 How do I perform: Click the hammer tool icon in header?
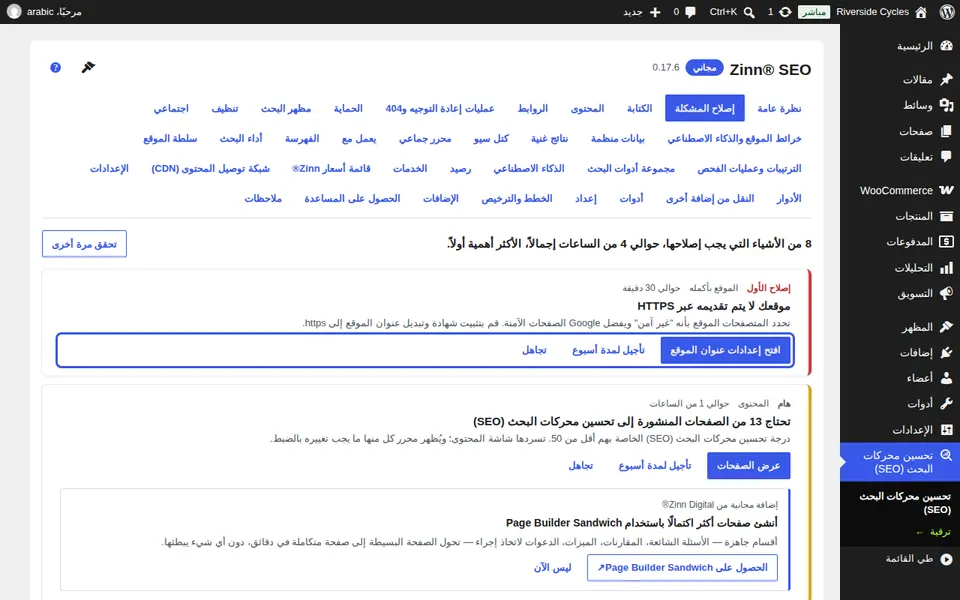point(88,67)
